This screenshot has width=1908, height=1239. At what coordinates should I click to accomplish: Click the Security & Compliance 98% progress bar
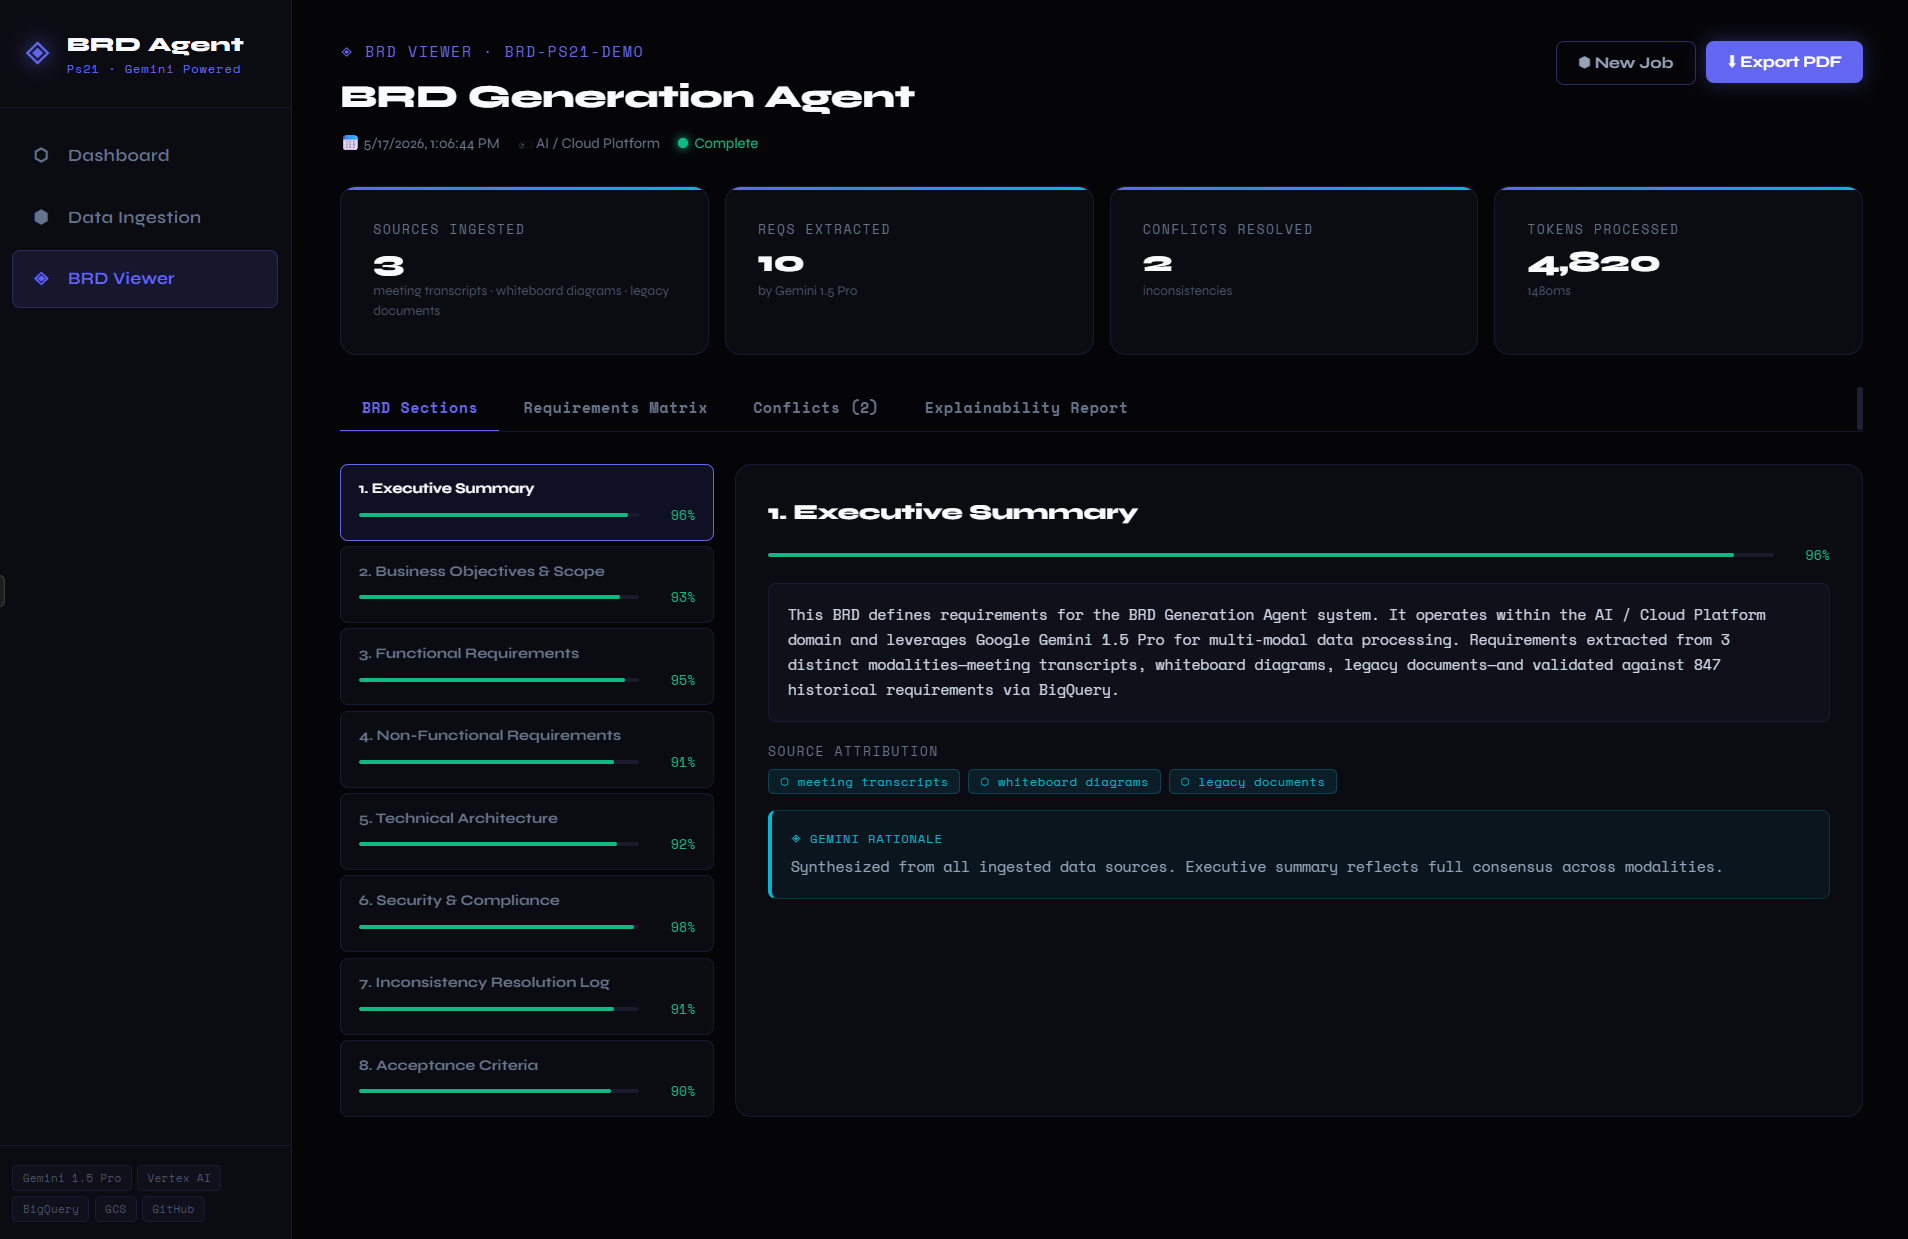click(x=498, y=927)
